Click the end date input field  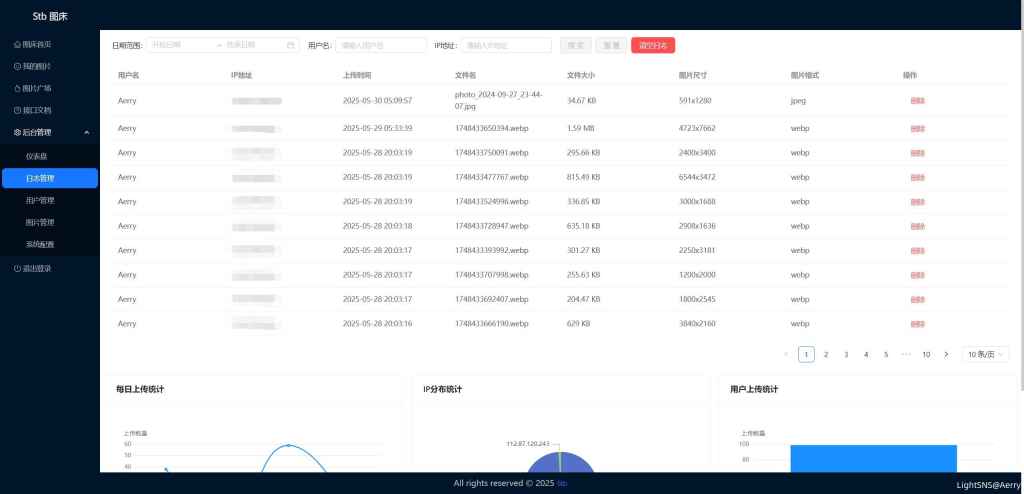tap(253, 45)
